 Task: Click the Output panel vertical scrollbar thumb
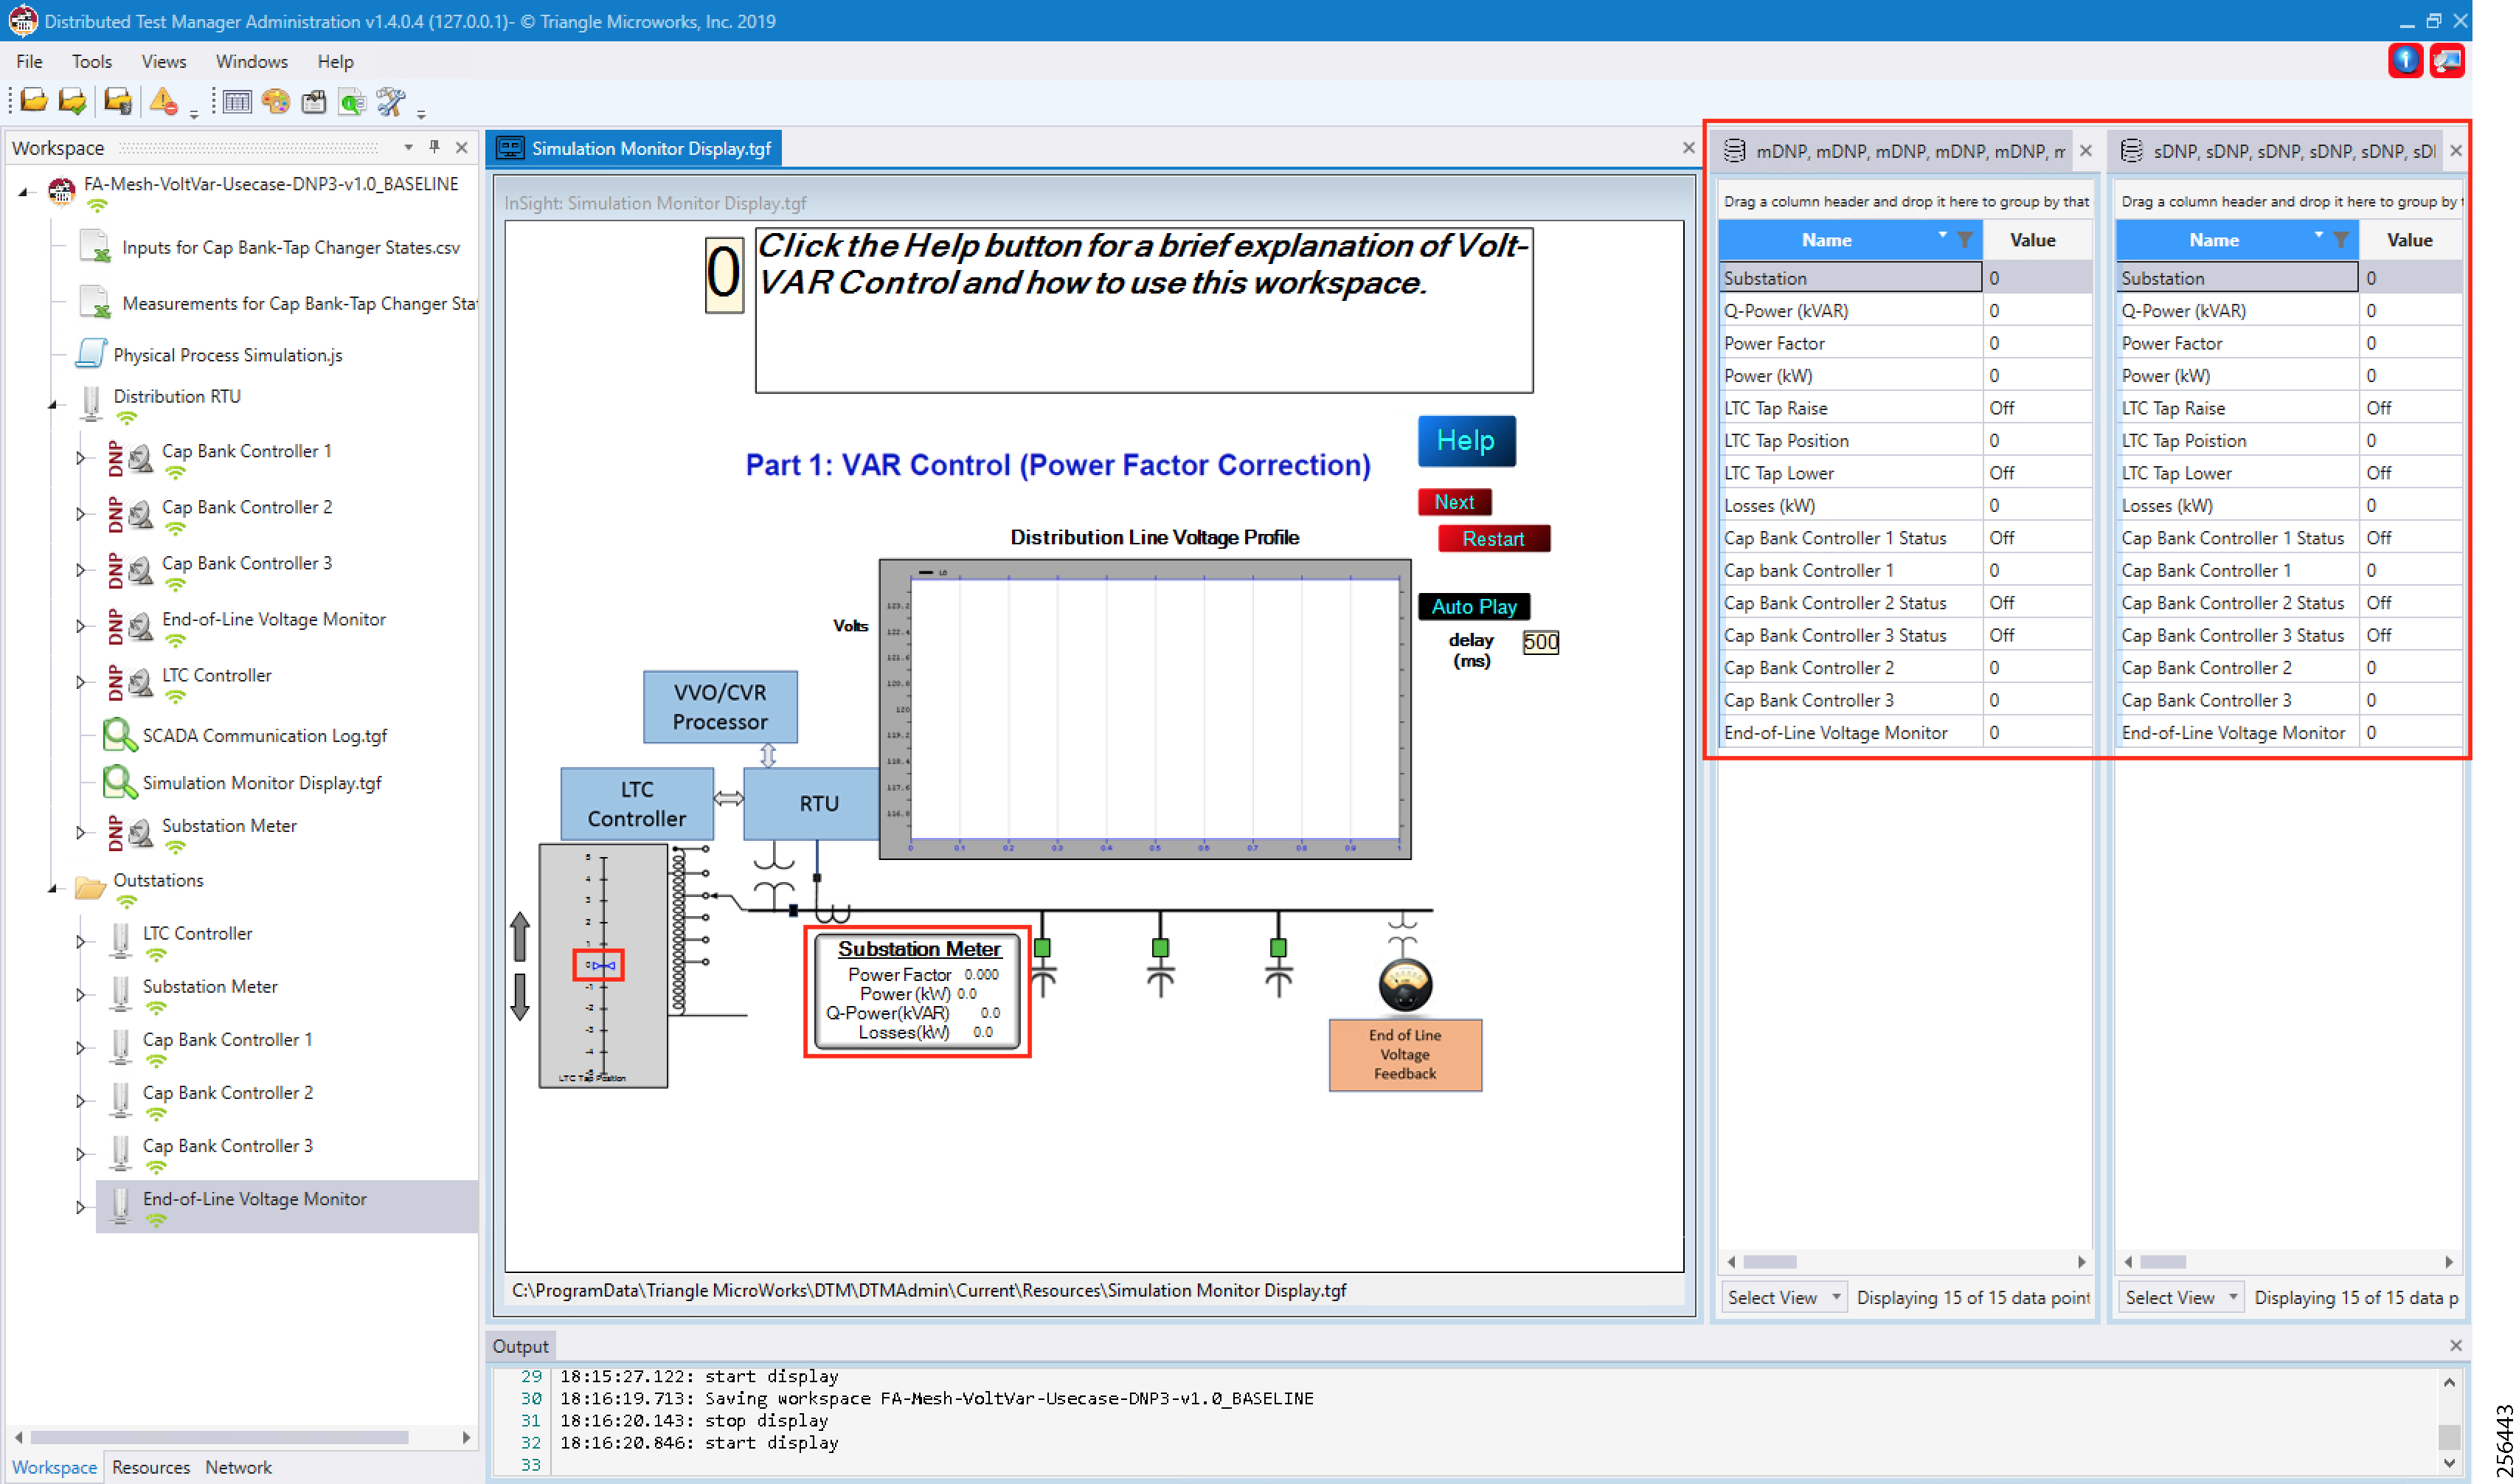point(2448,1436)
